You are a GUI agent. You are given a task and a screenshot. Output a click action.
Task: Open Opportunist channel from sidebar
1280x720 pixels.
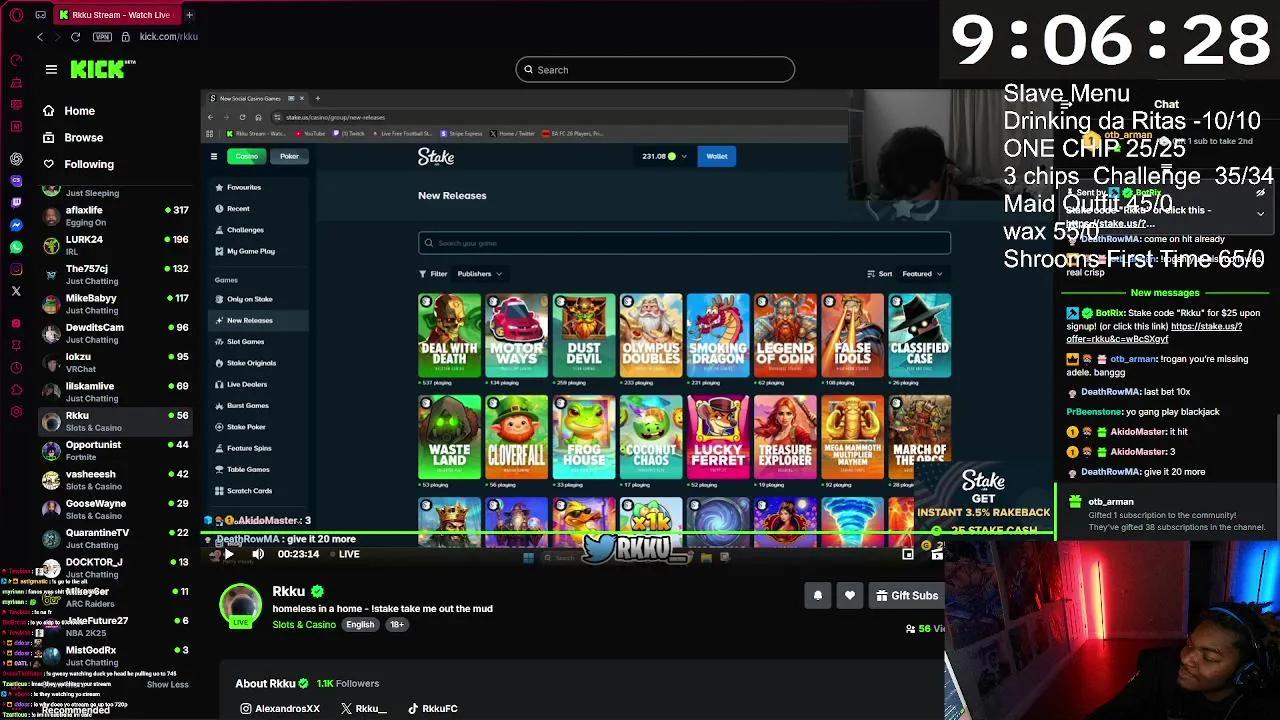click(x=115, y=450)
